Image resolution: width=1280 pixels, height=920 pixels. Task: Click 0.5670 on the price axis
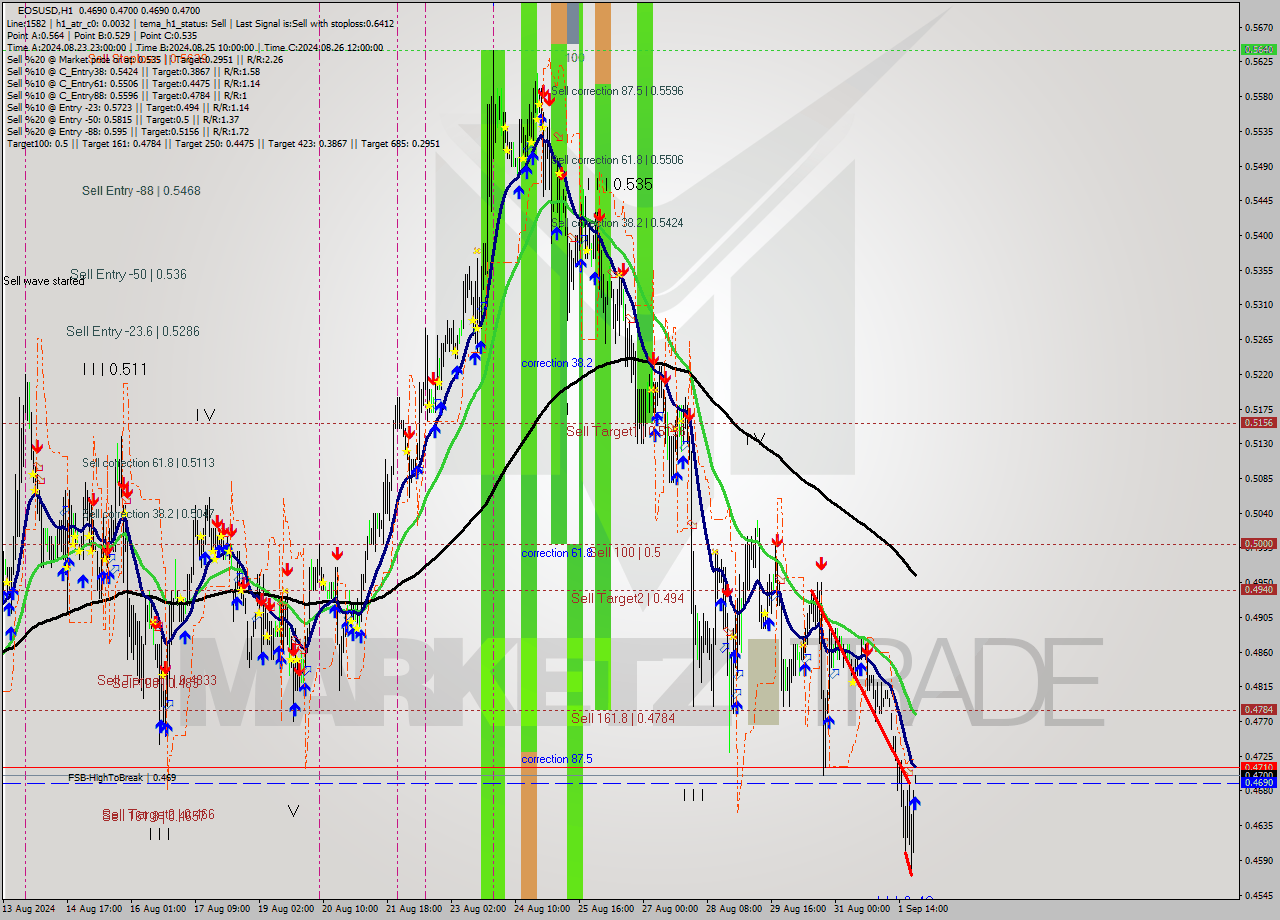[x=1258, y=27]
